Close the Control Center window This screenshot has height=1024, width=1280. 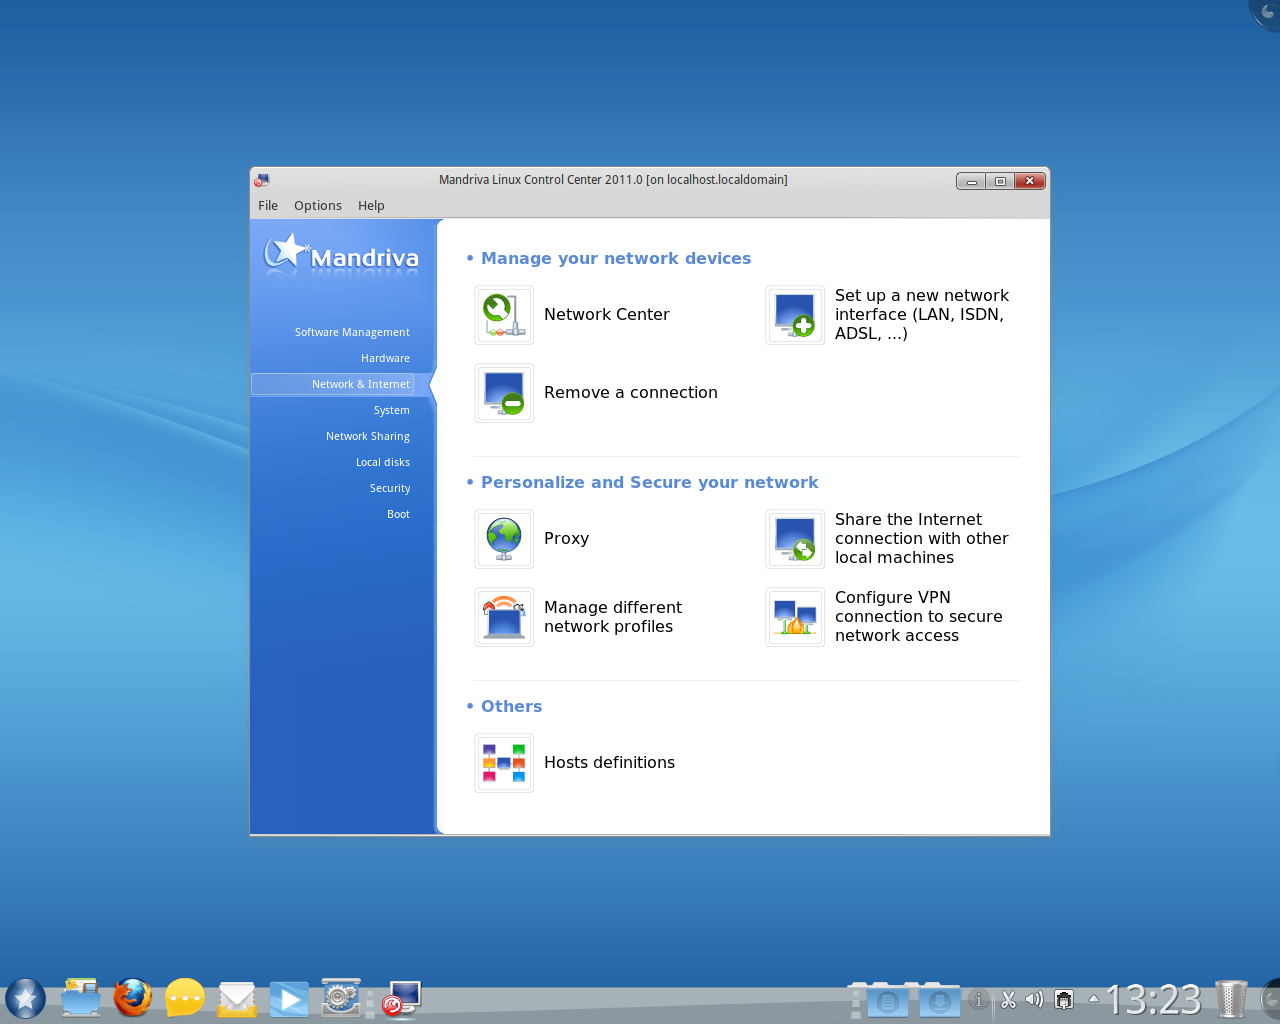pos(1030,181)
